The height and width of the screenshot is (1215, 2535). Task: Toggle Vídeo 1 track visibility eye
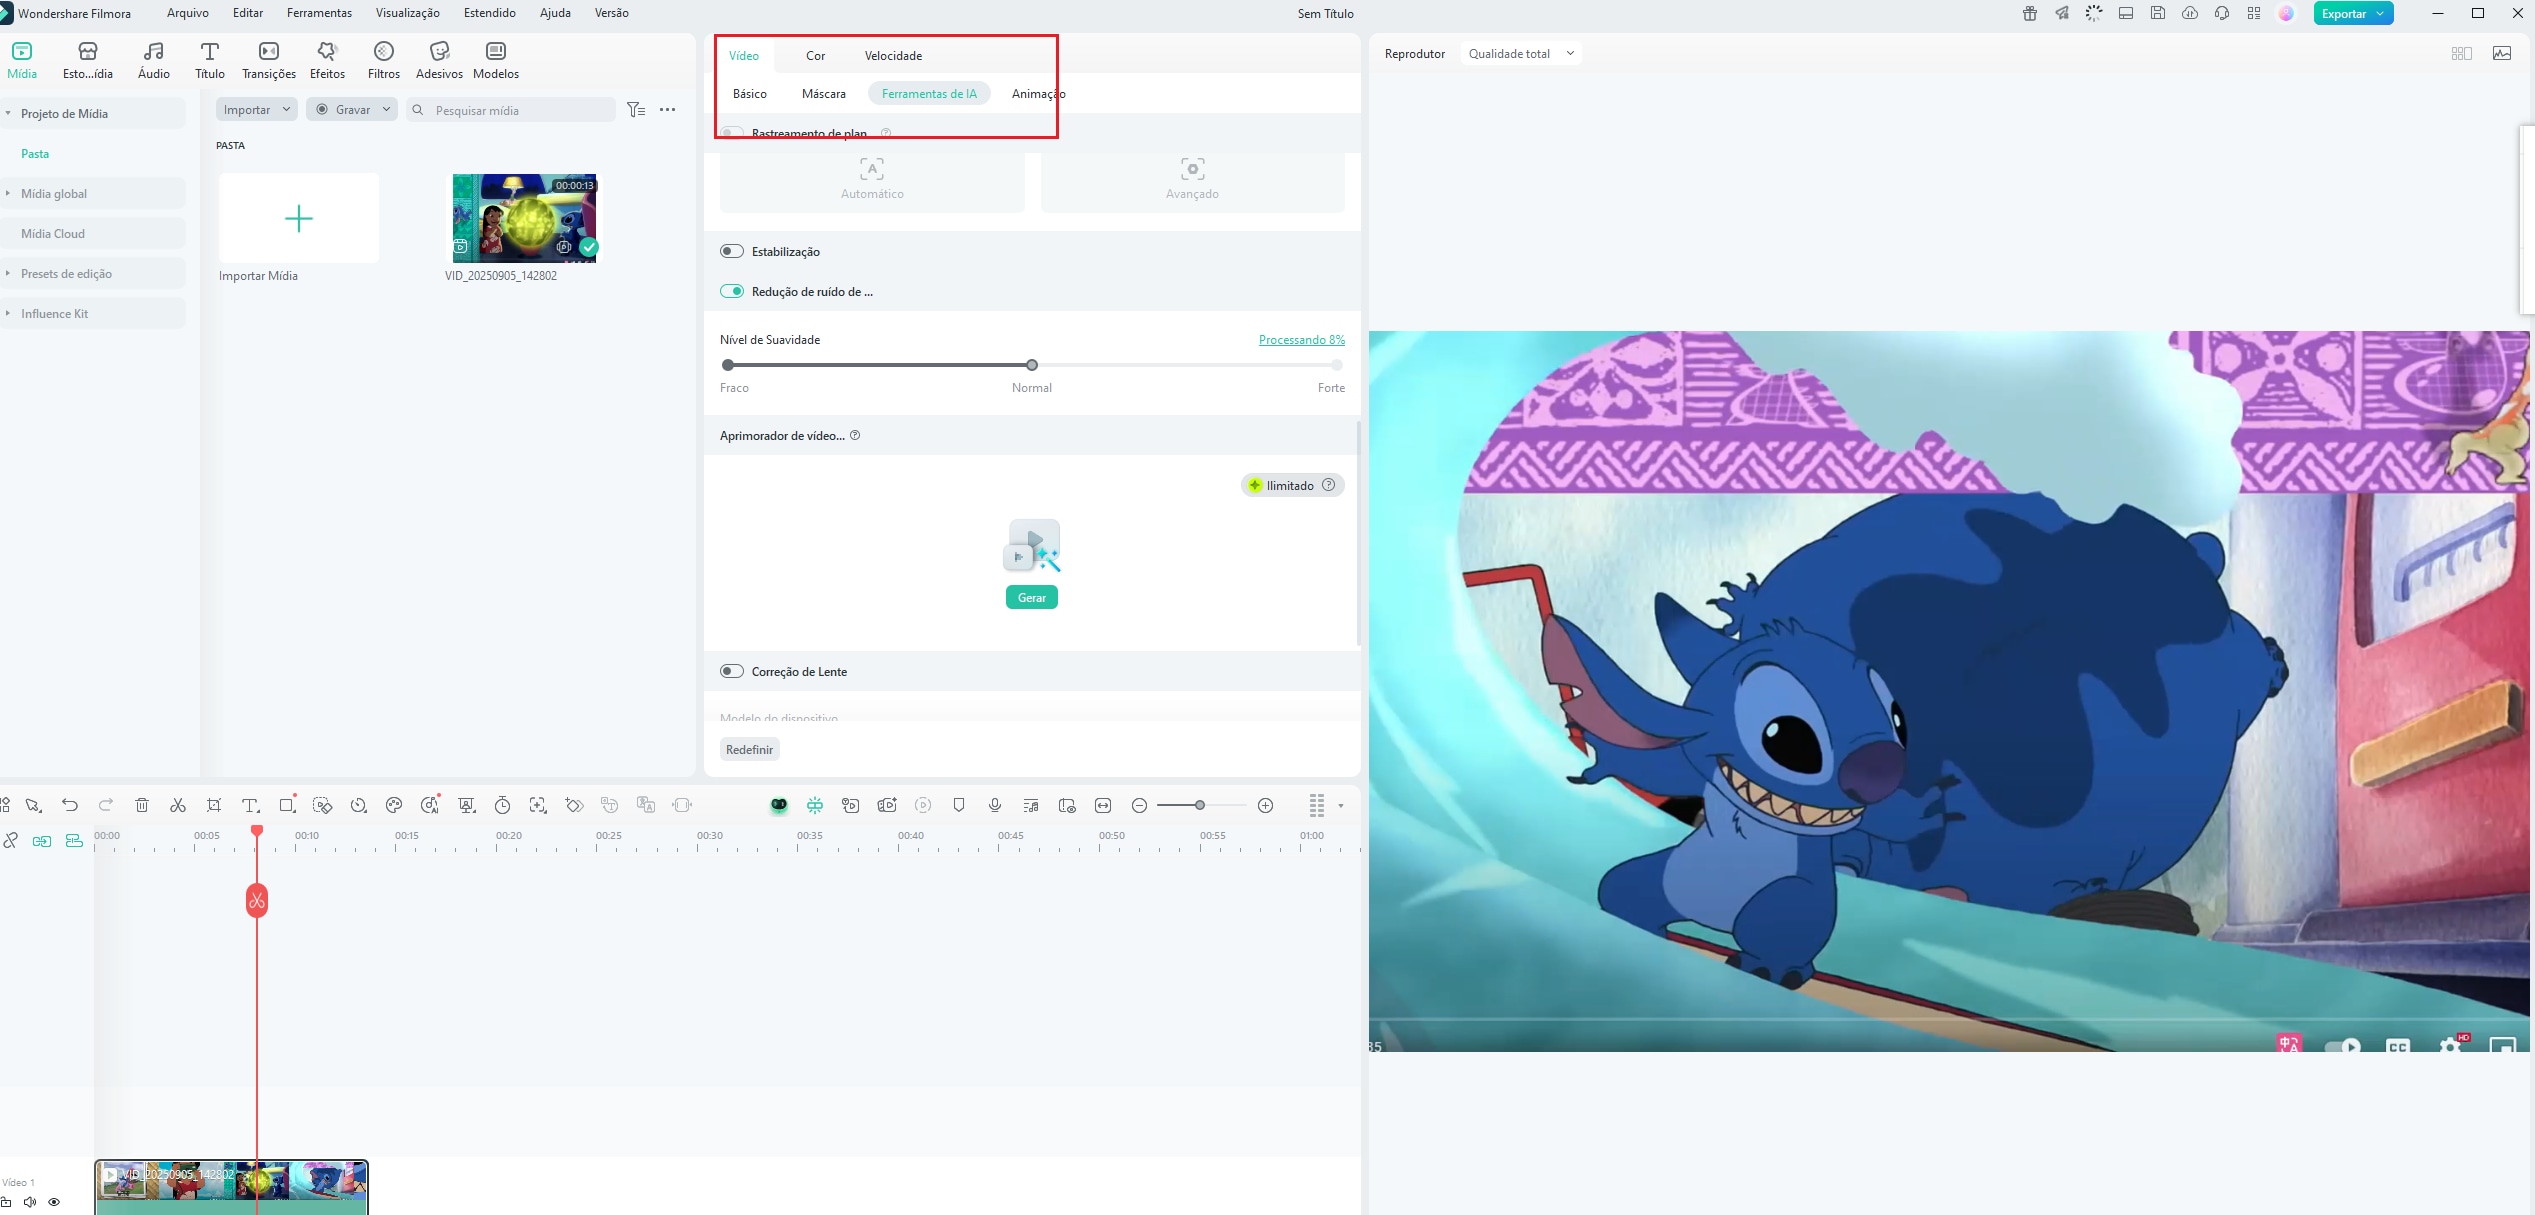point(54,1202)
